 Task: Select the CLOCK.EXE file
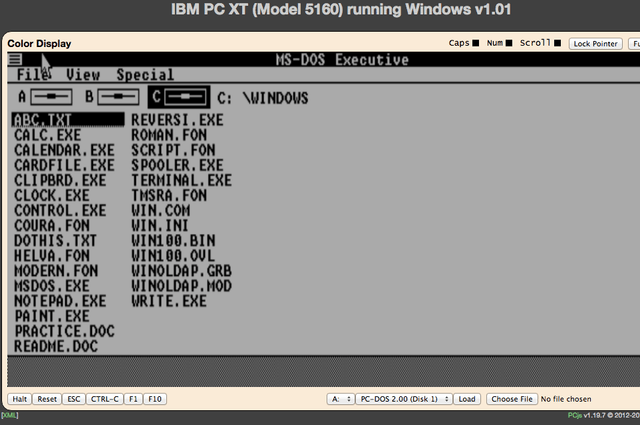tap(52, 196)
